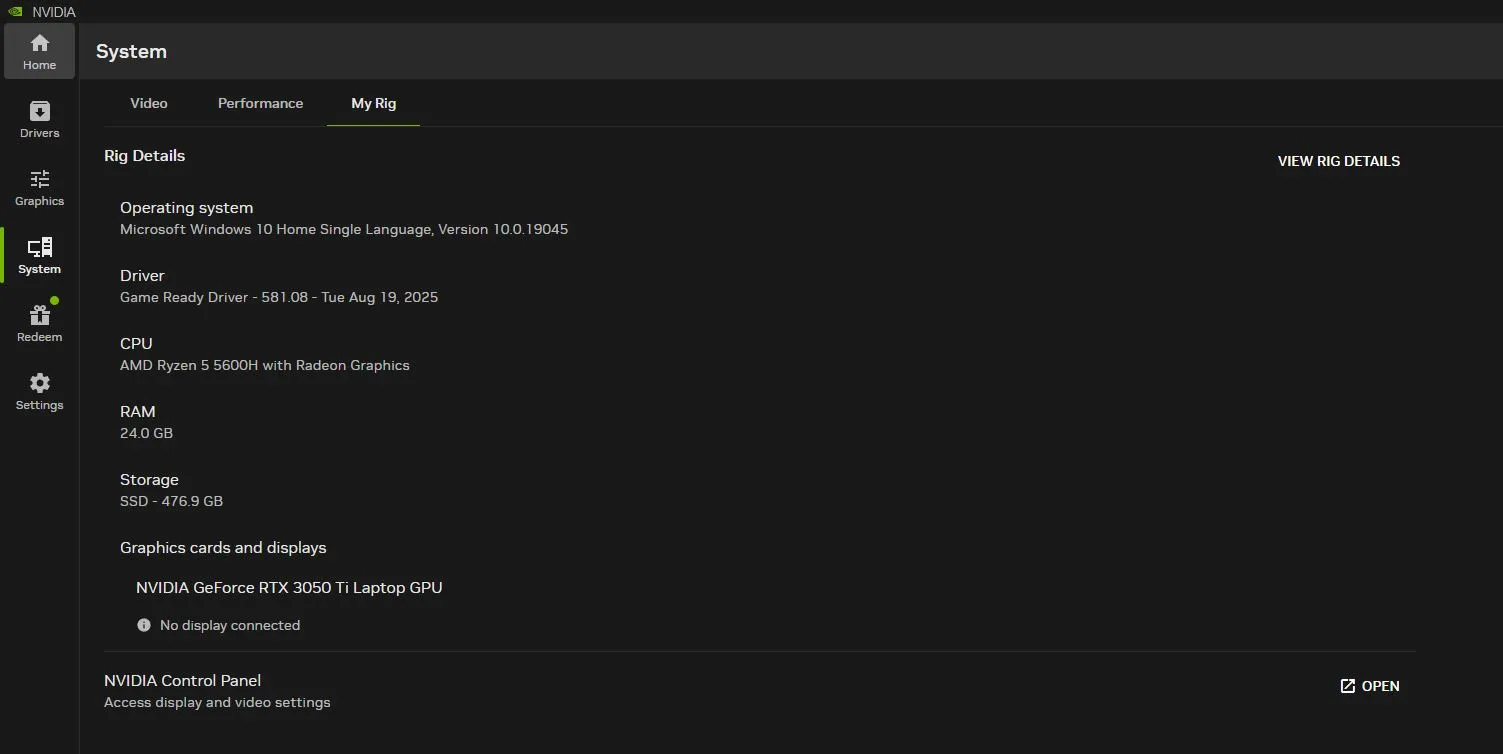Open Settings gear in sidebar
Viewport: 1503px width, 754px height.
[x=39, y=383]
